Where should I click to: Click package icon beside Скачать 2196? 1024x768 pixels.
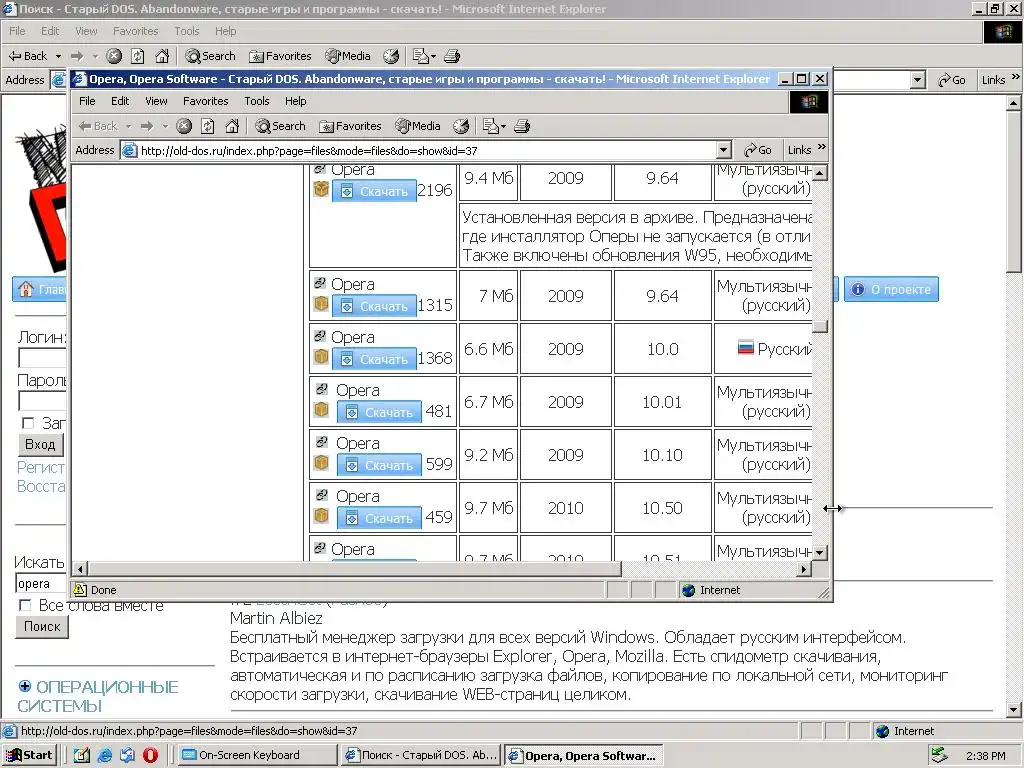coord(321,189)
